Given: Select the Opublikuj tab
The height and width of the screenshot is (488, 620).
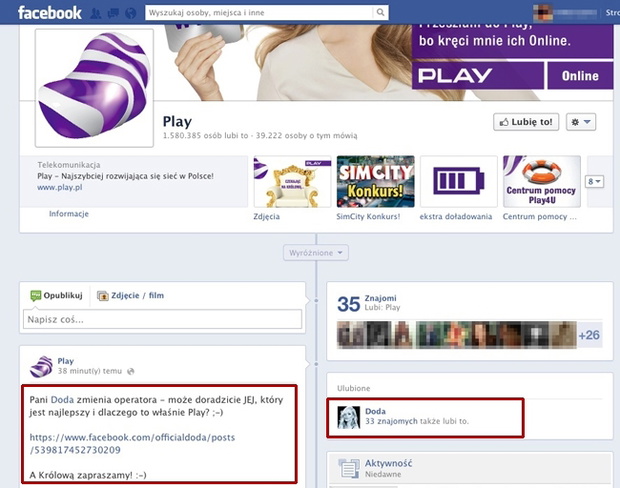Looking at the screenshot, I should click(57, 295).
